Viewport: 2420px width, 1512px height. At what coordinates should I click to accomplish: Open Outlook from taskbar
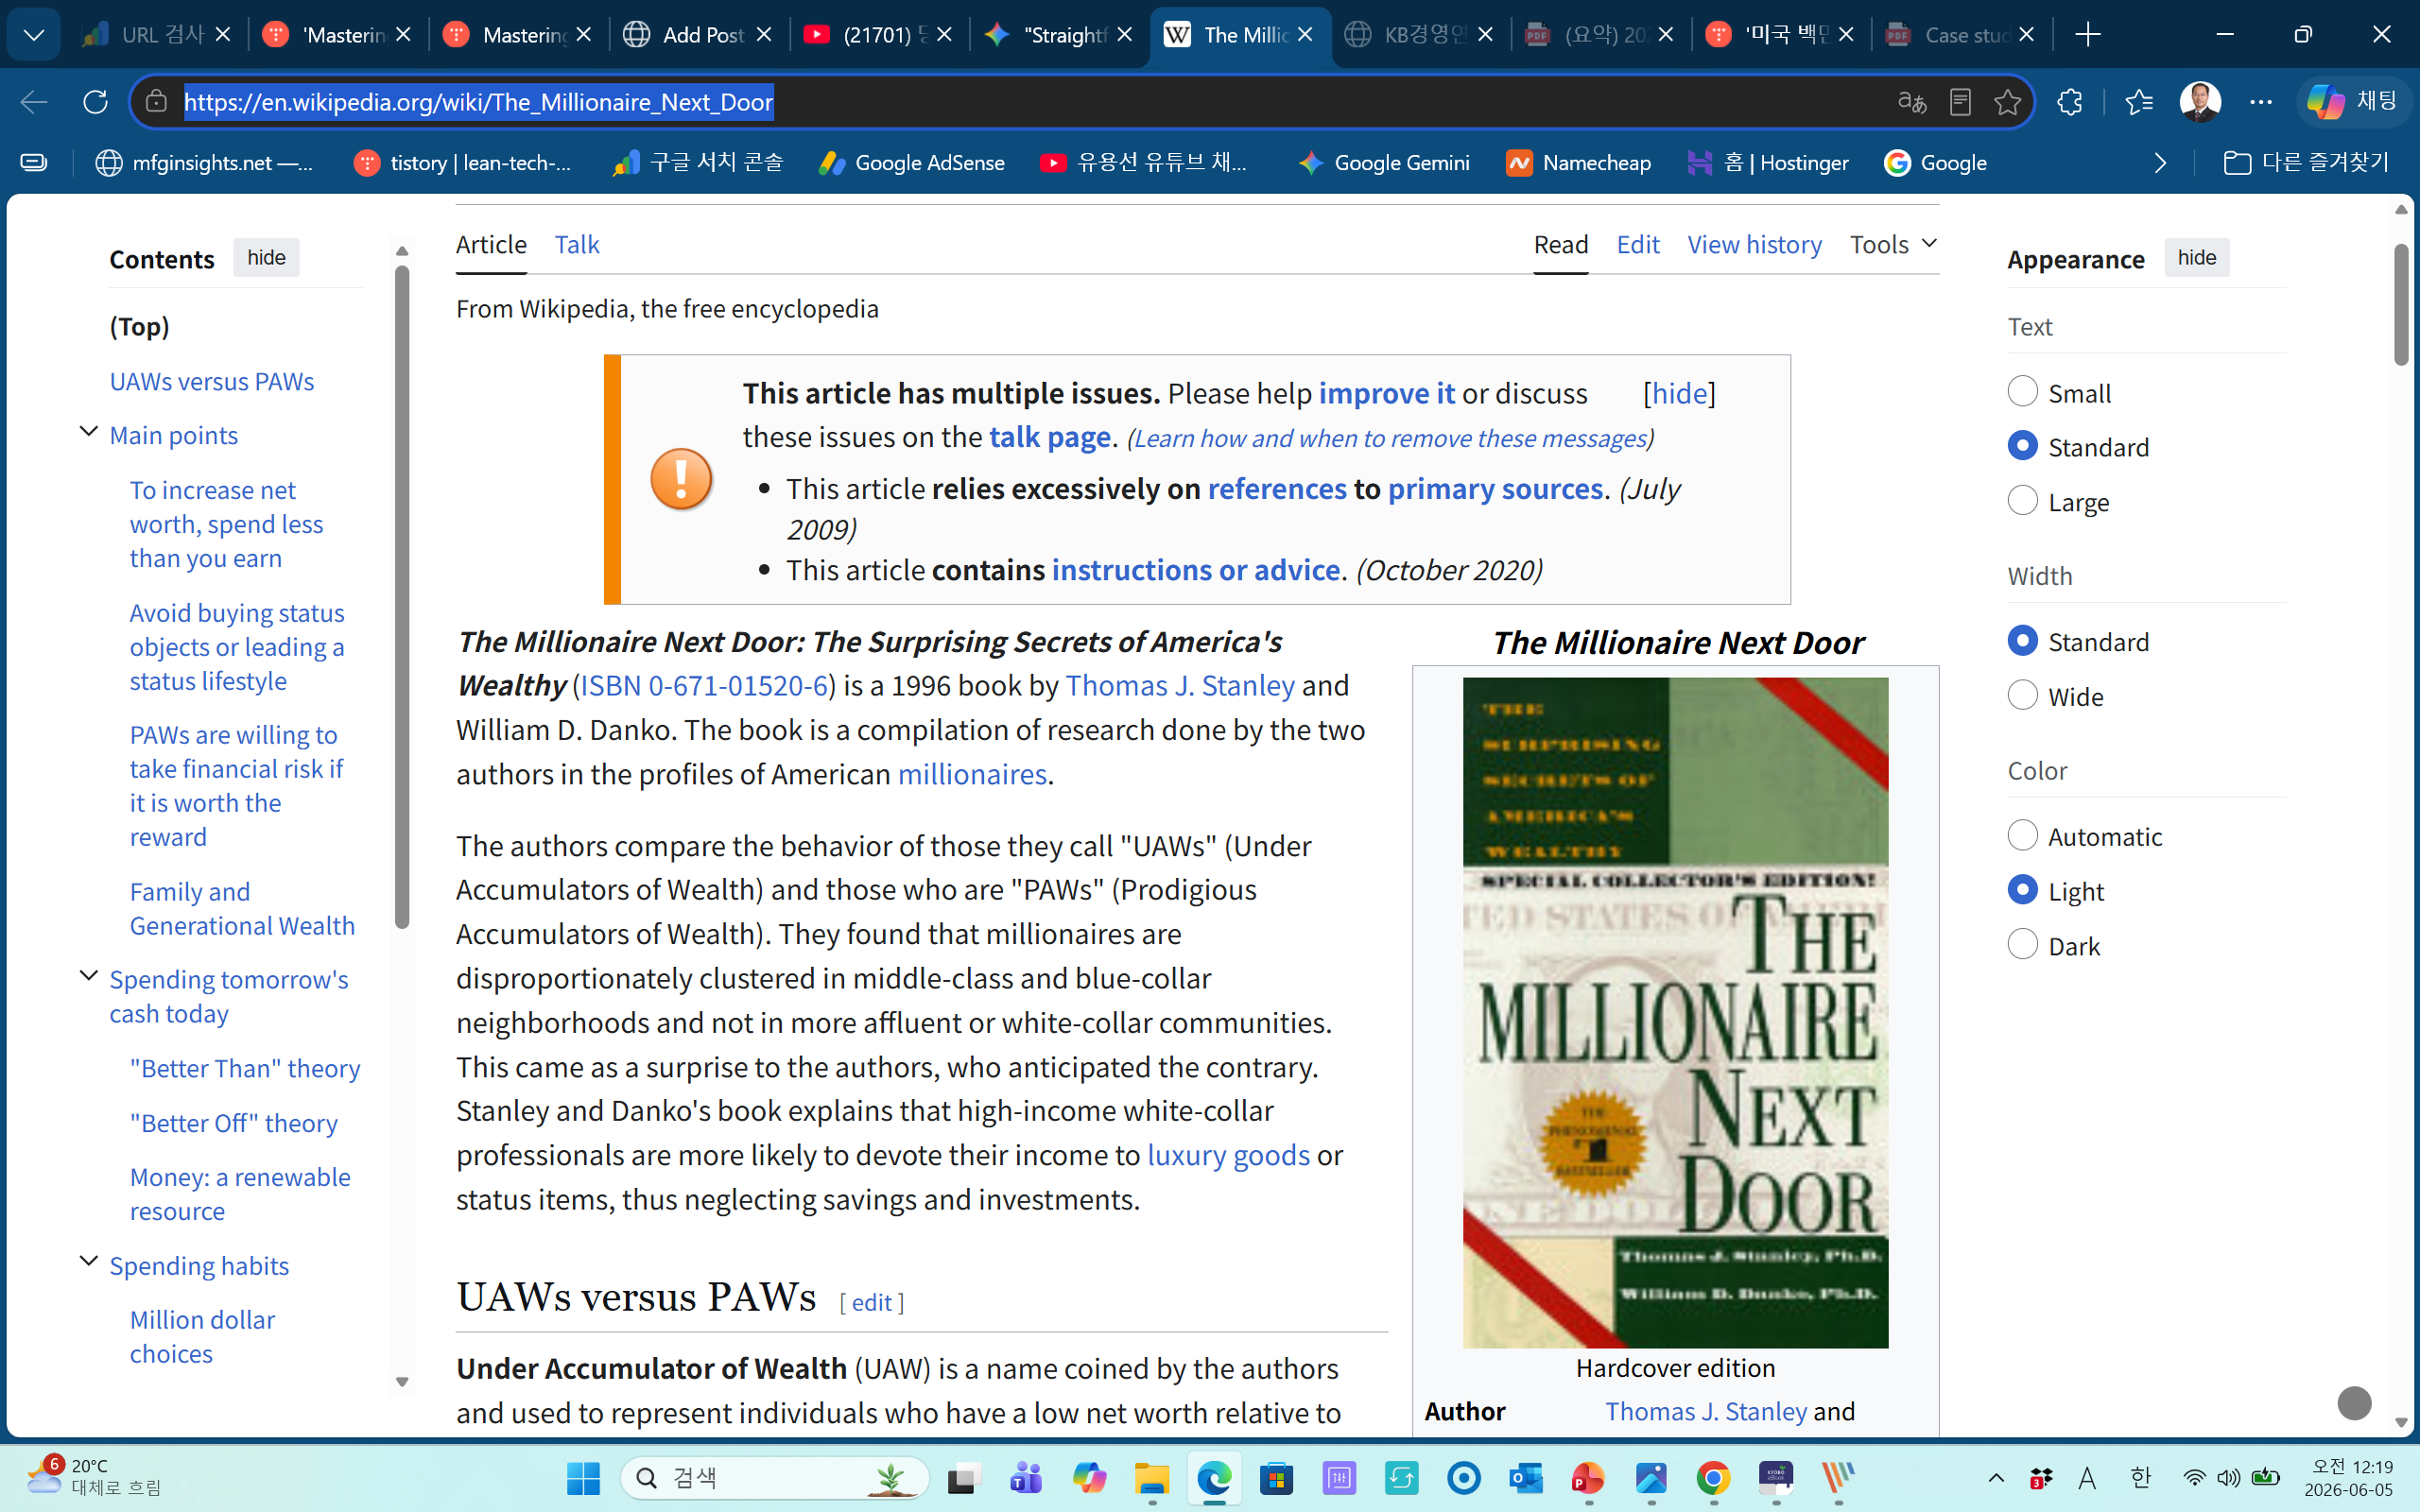click(x=1526, y=1478)
